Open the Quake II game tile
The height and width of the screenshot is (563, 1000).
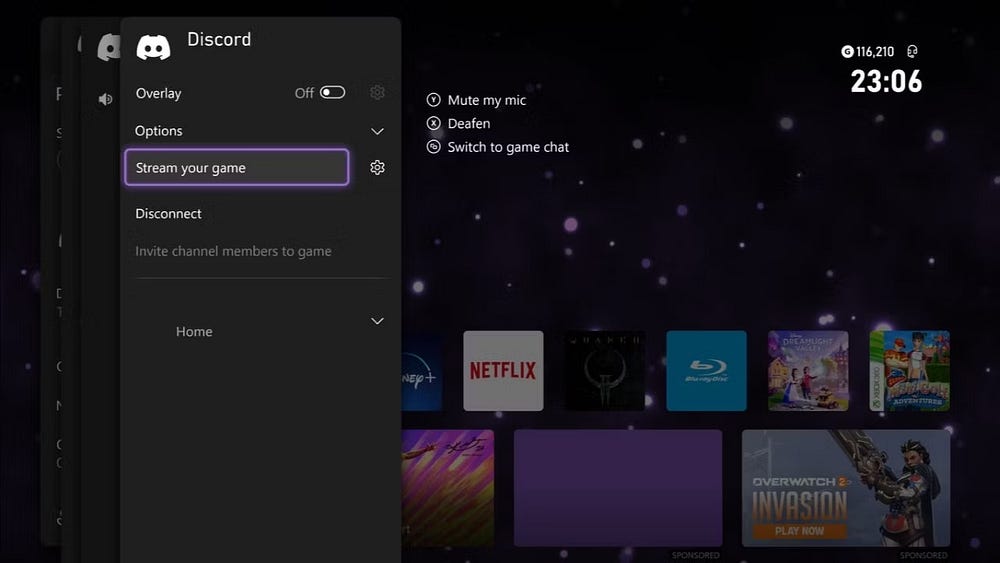click(x=605, y=370)
